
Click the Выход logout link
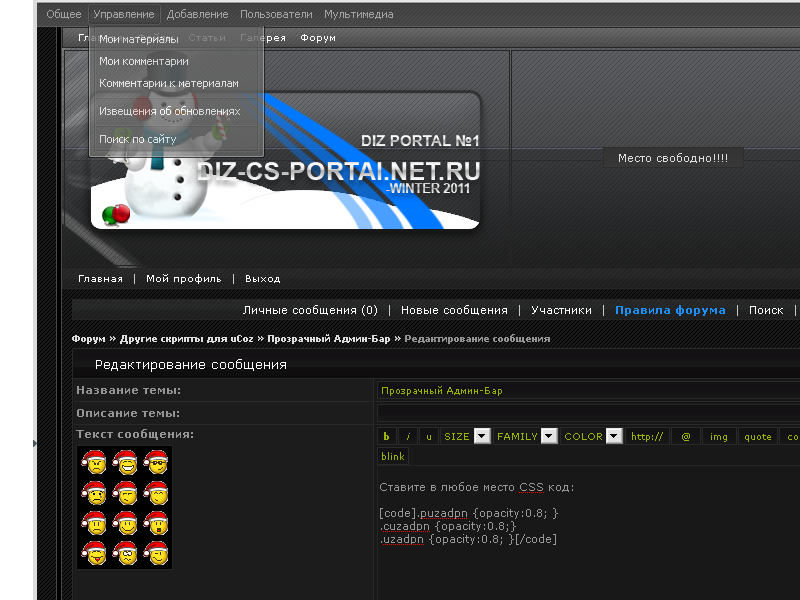click(262, 279)
